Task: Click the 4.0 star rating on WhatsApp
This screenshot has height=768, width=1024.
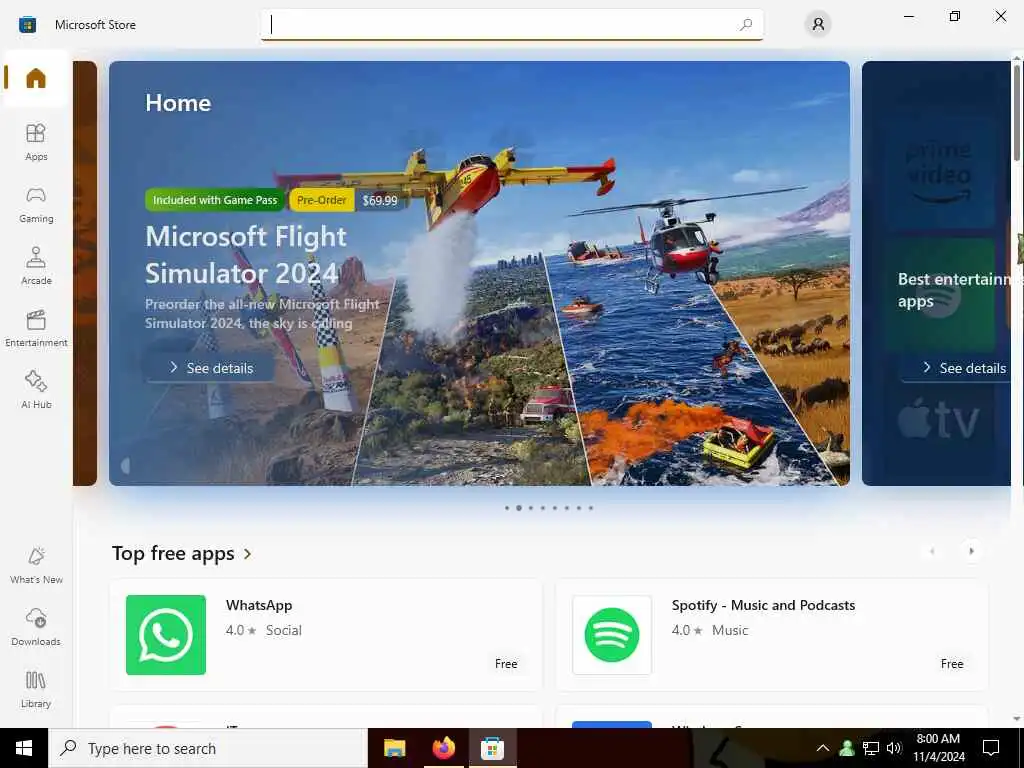Action: click(x=241, y=630)
